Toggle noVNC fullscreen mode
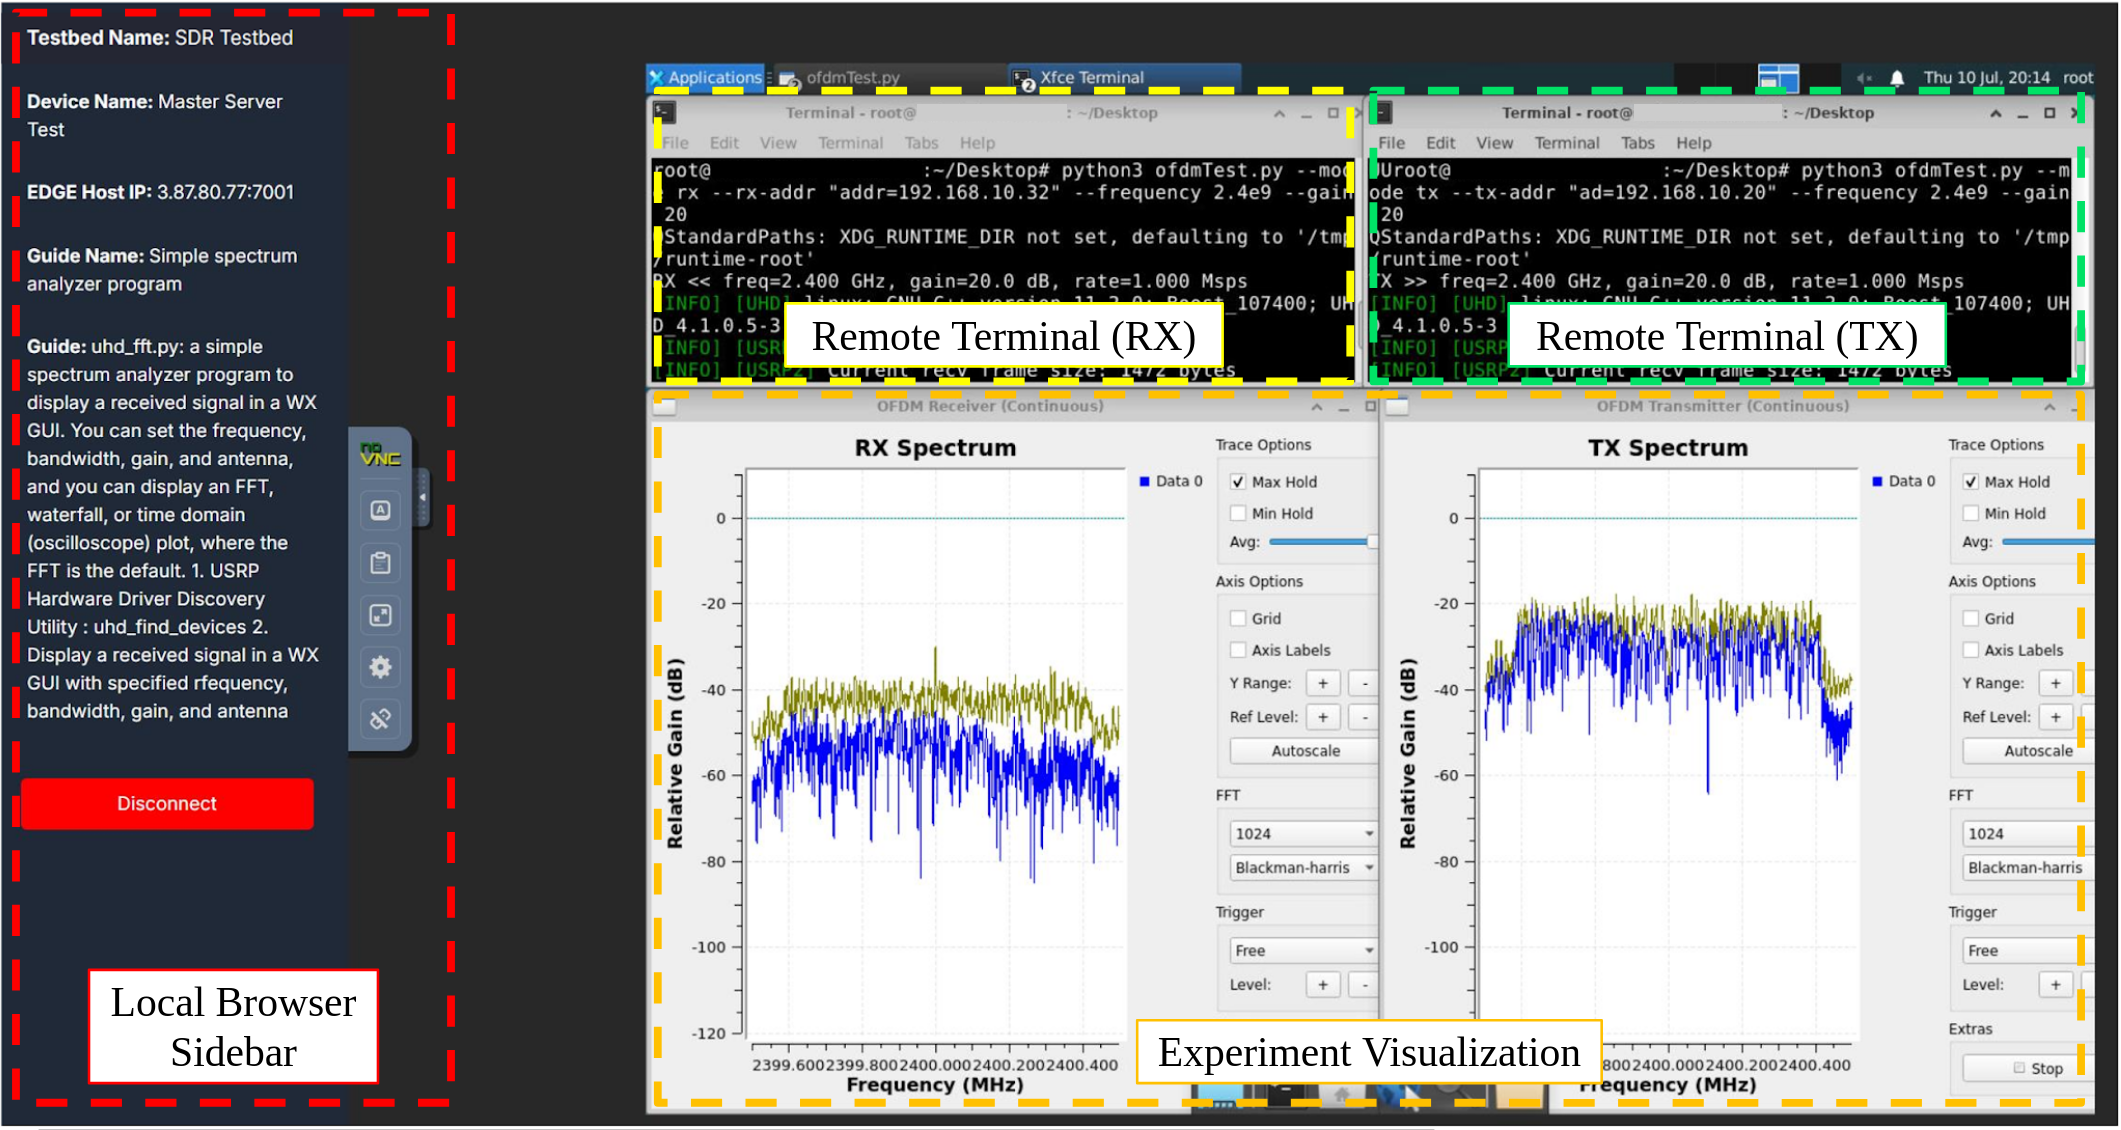The image size is (2121, 1130). pos(380,615)
